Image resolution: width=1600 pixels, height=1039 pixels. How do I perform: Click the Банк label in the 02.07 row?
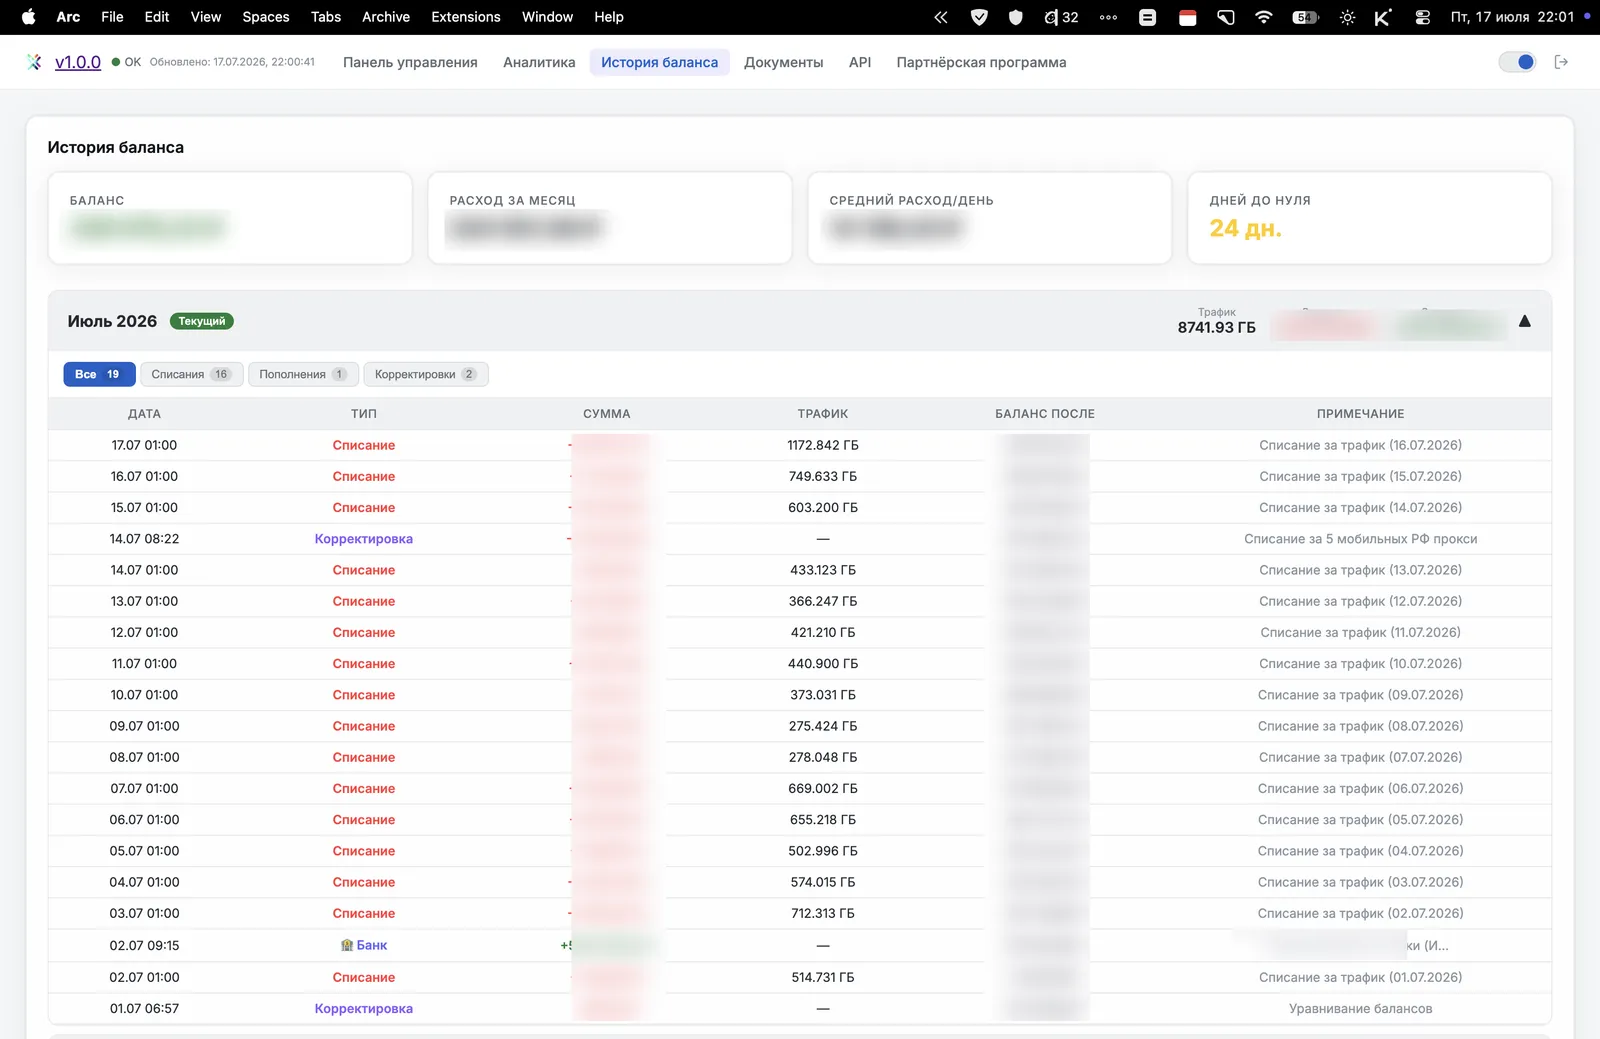click(372, 945)
